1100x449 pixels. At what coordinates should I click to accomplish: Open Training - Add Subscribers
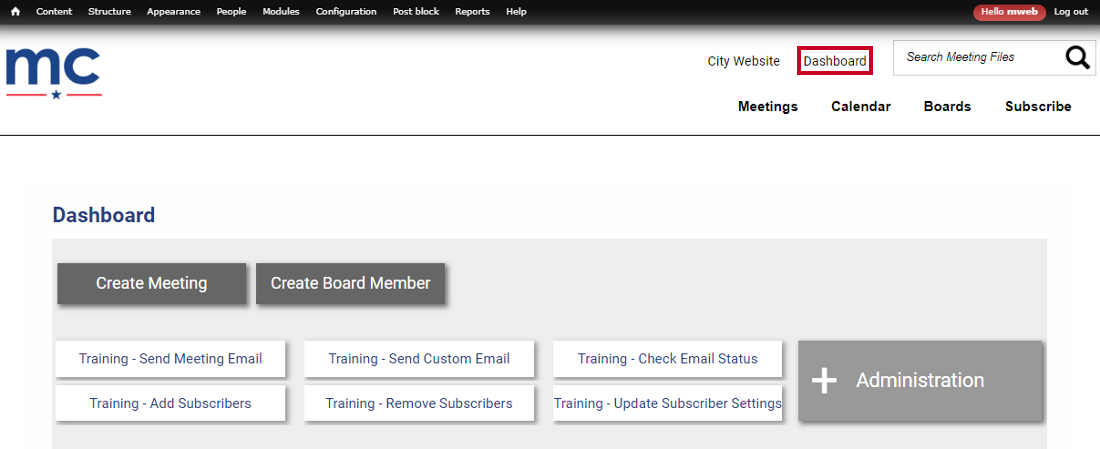(170, 403)
